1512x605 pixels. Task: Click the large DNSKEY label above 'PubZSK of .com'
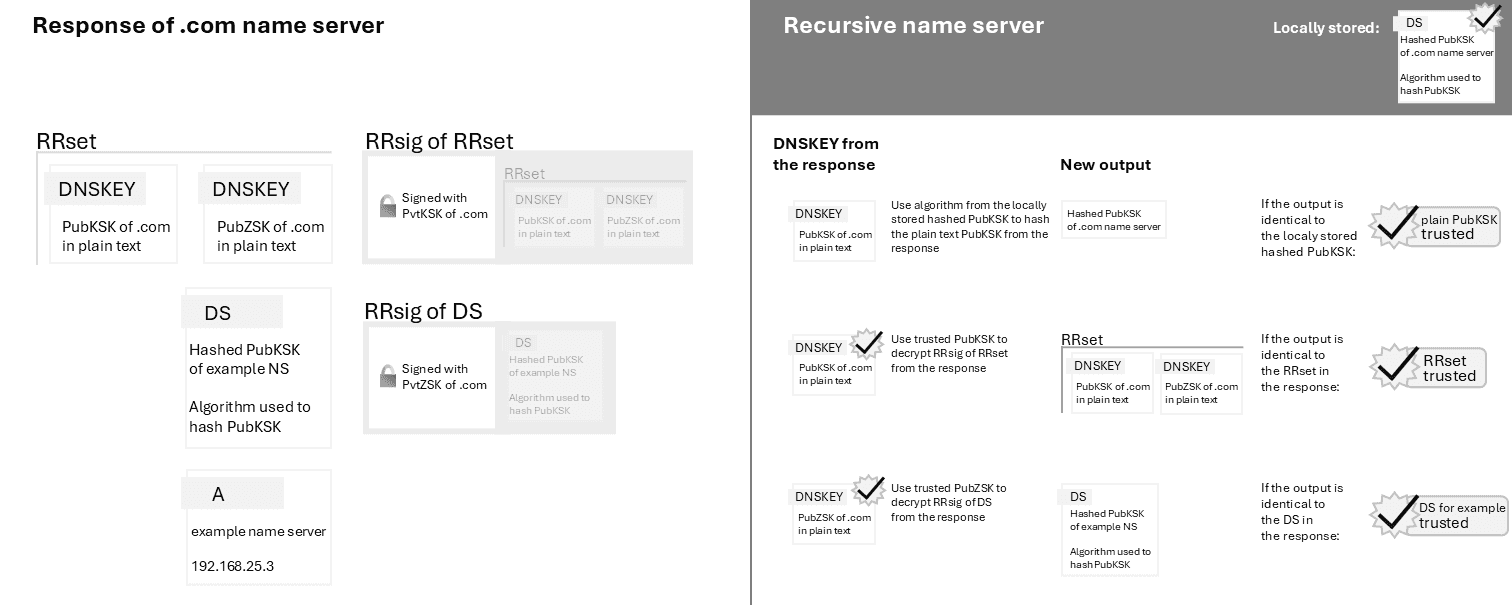(x=250, y=189)
